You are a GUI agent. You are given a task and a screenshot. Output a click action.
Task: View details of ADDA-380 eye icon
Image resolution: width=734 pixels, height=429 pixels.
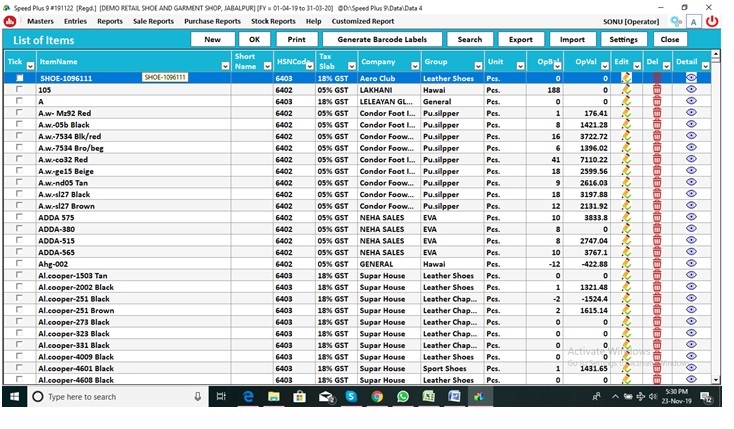coord(691,228)
